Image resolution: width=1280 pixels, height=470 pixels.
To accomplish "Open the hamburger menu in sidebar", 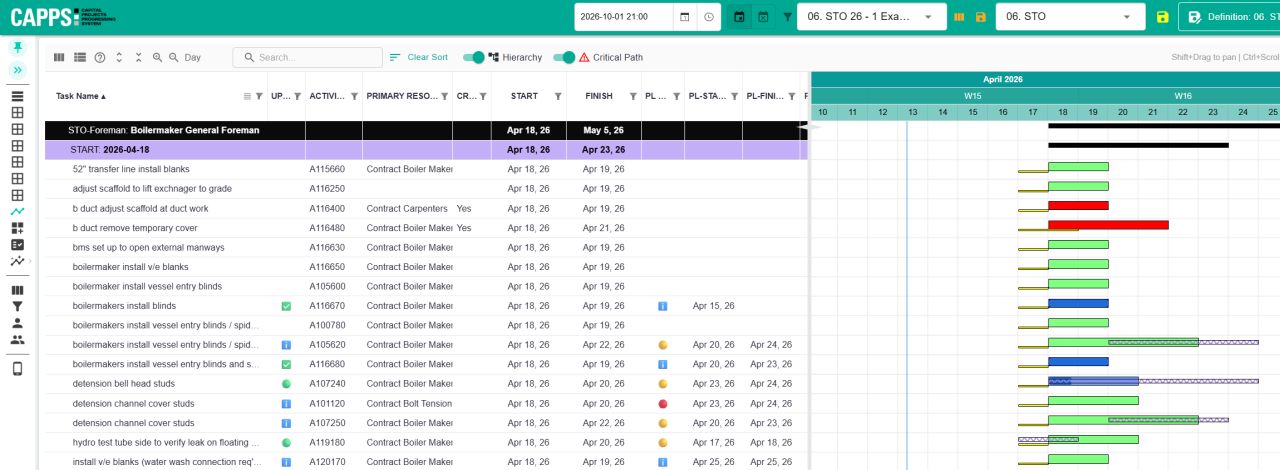I will point(17,97).
